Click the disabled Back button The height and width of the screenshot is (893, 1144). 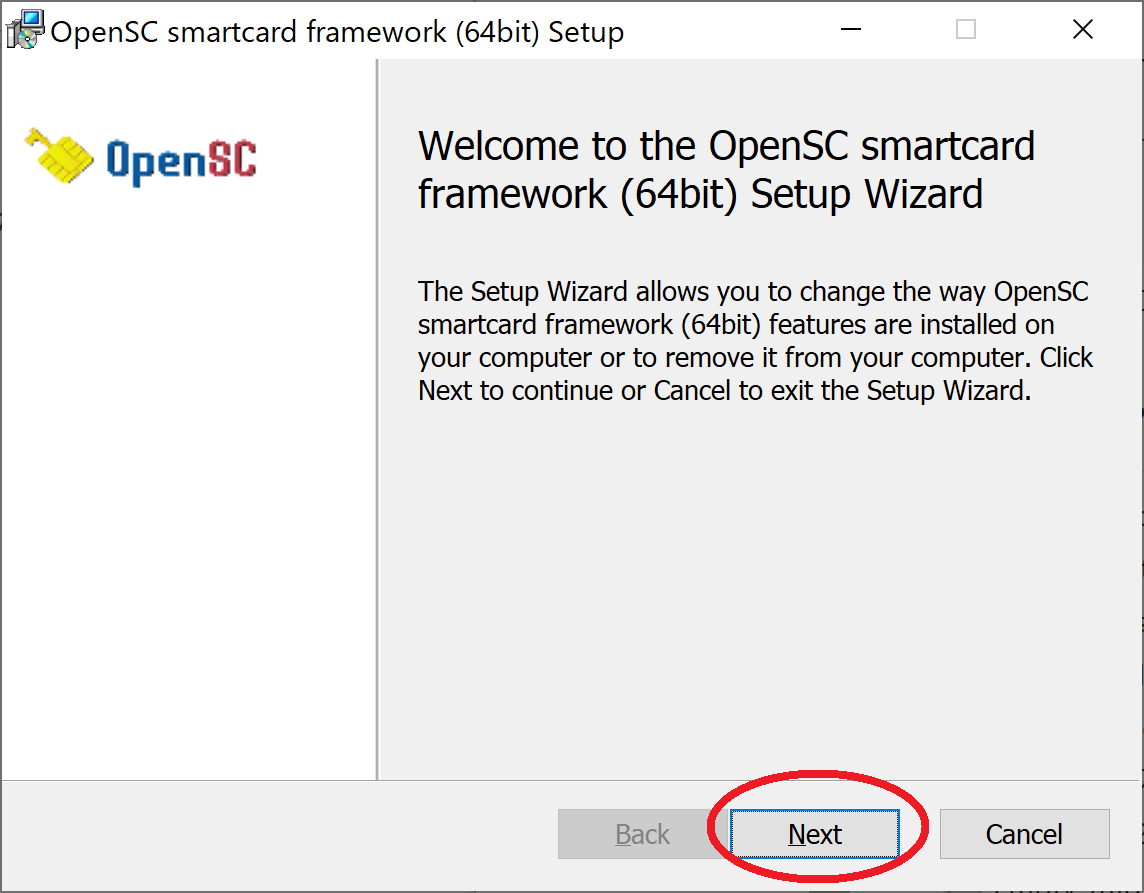click(641, 834)
